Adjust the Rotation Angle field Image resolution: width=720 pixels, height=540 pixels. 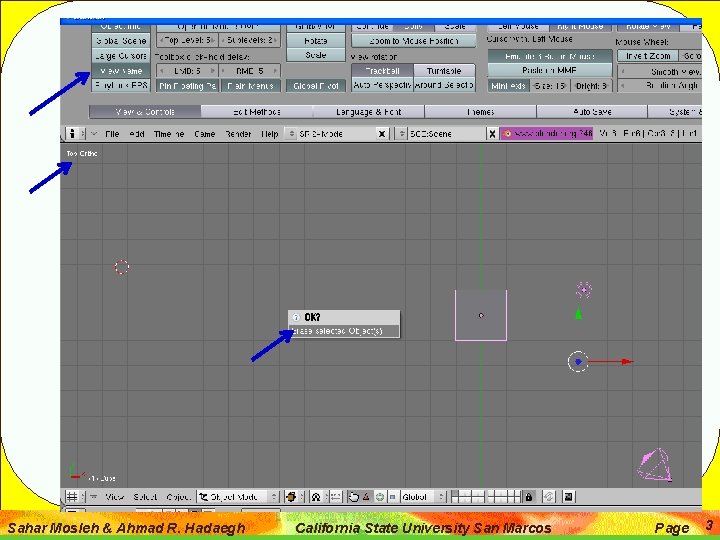tap(659, 85)
